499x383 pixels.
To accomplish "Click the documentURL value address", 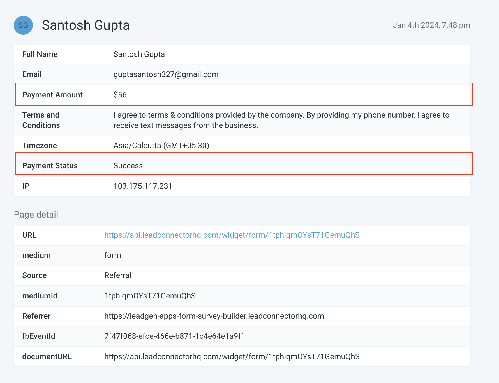I will 232,356.
